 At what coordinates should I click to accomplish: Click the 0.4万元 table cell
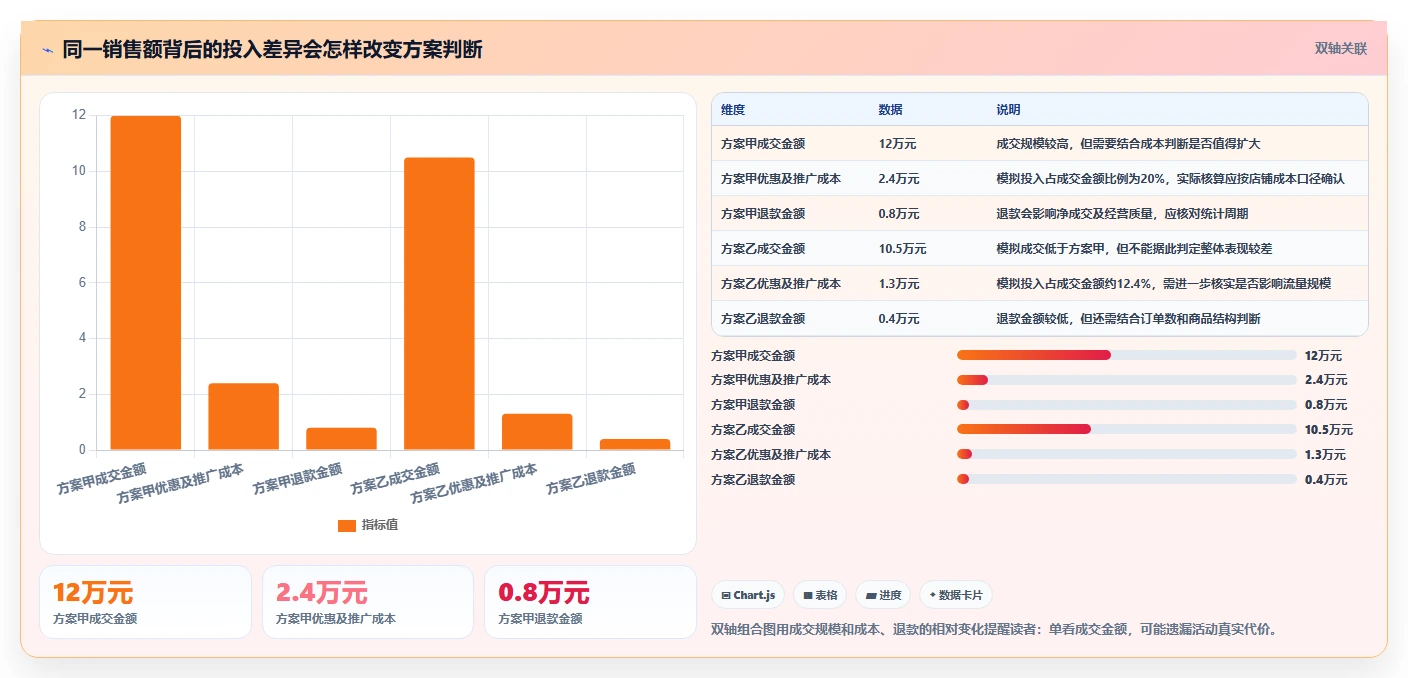899,319
